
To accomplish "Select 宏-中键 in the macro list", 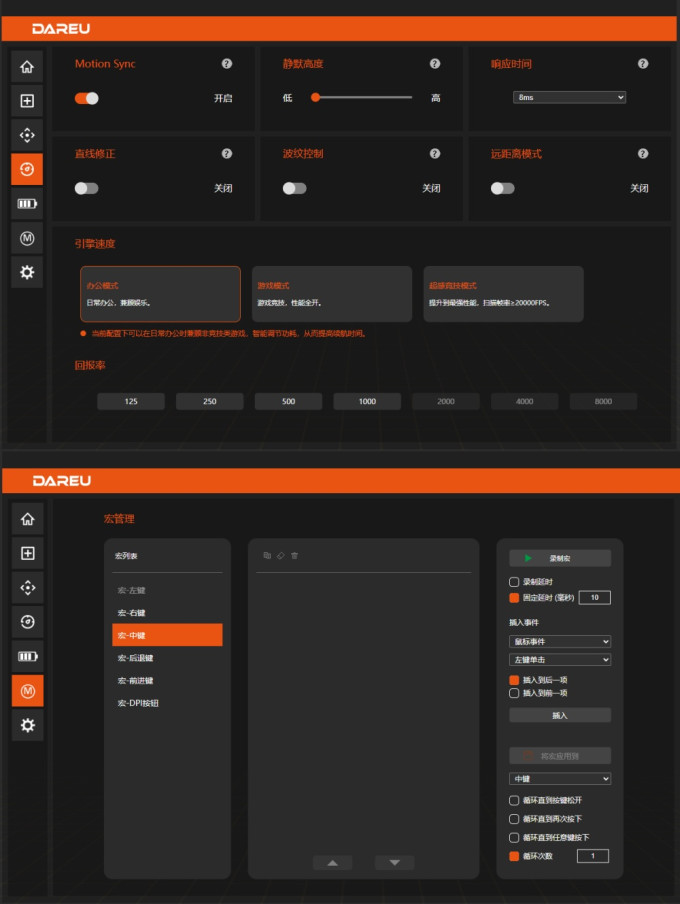I will pyautogui.click(x=167, y=635).
